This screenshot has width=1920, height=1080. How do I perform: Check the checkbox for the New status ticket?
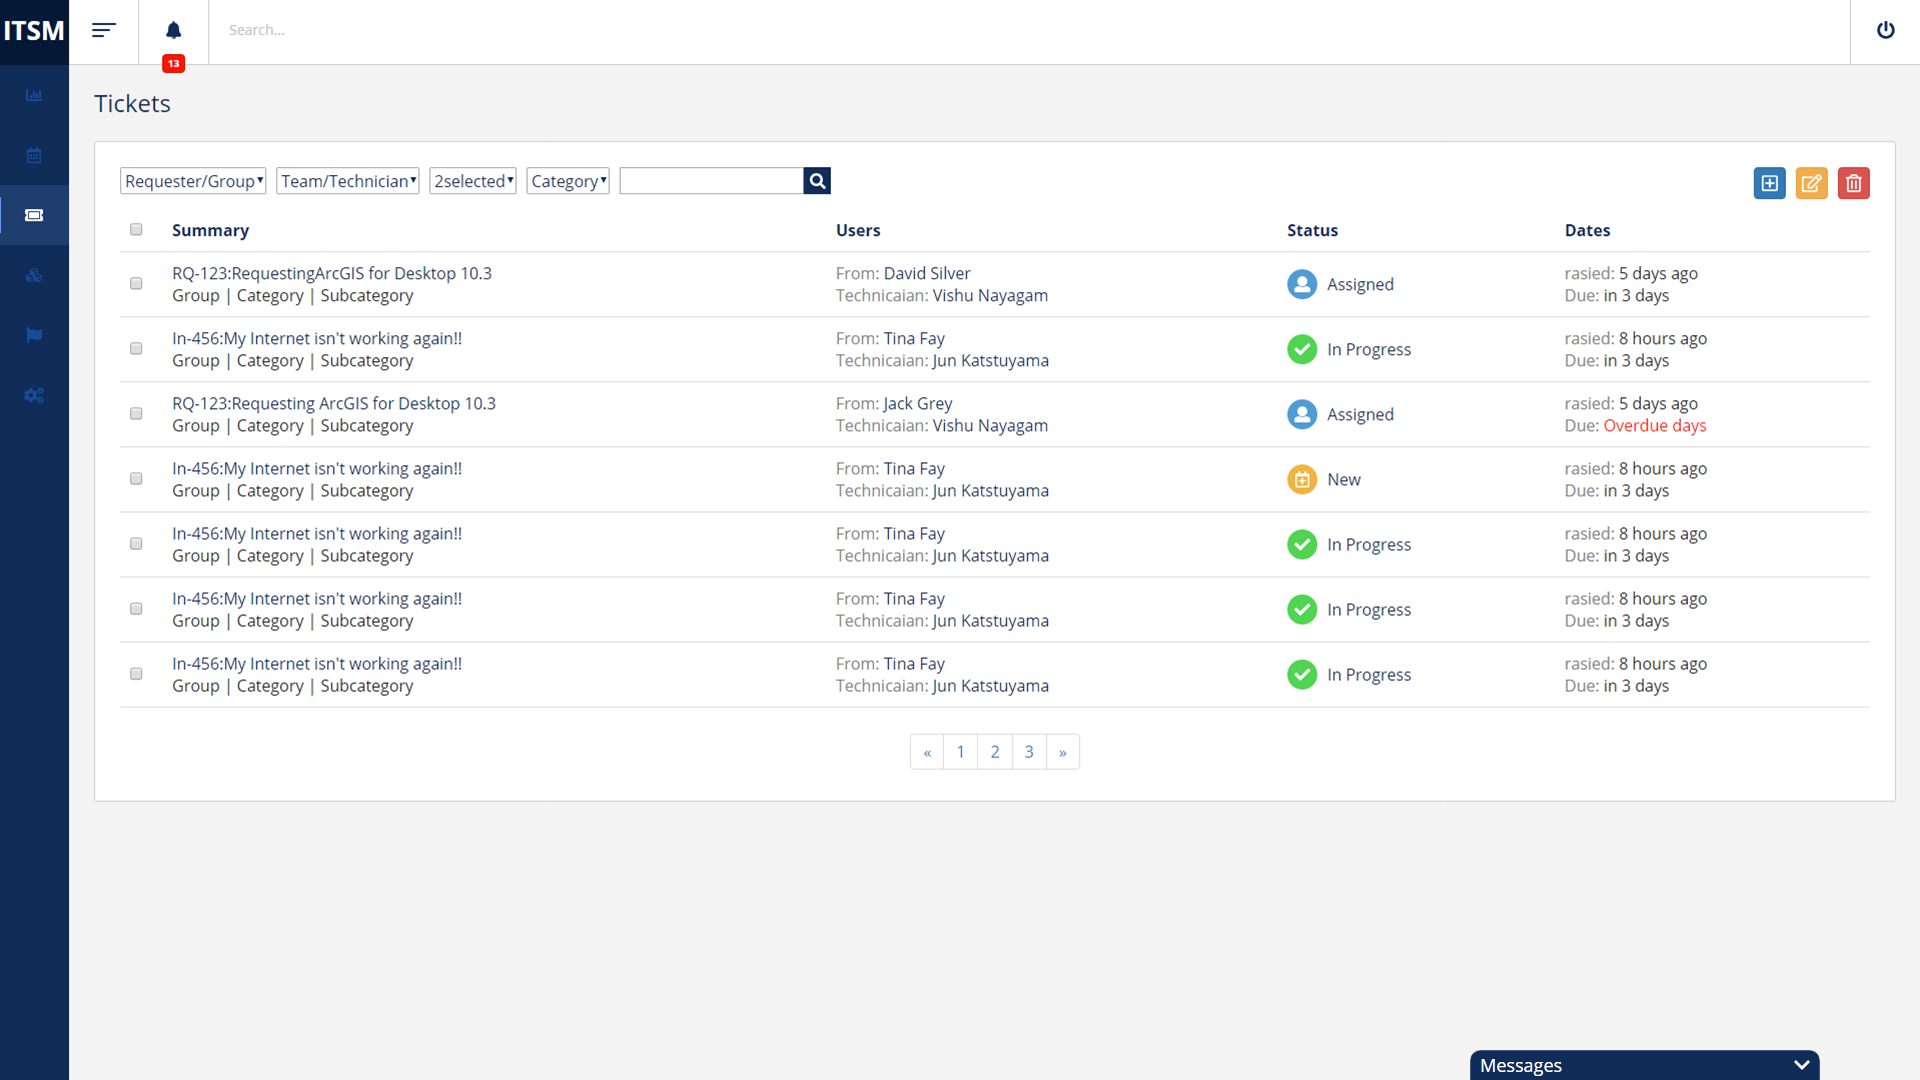click(136, 478)
